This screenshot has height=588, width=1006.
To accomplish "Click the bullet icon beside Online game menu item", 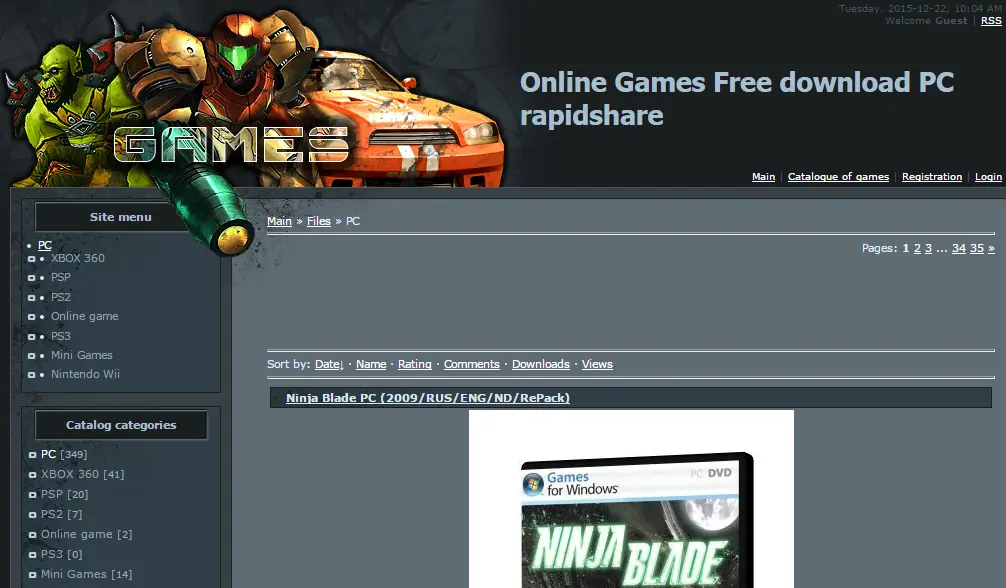I will click(x=31, y=317).
